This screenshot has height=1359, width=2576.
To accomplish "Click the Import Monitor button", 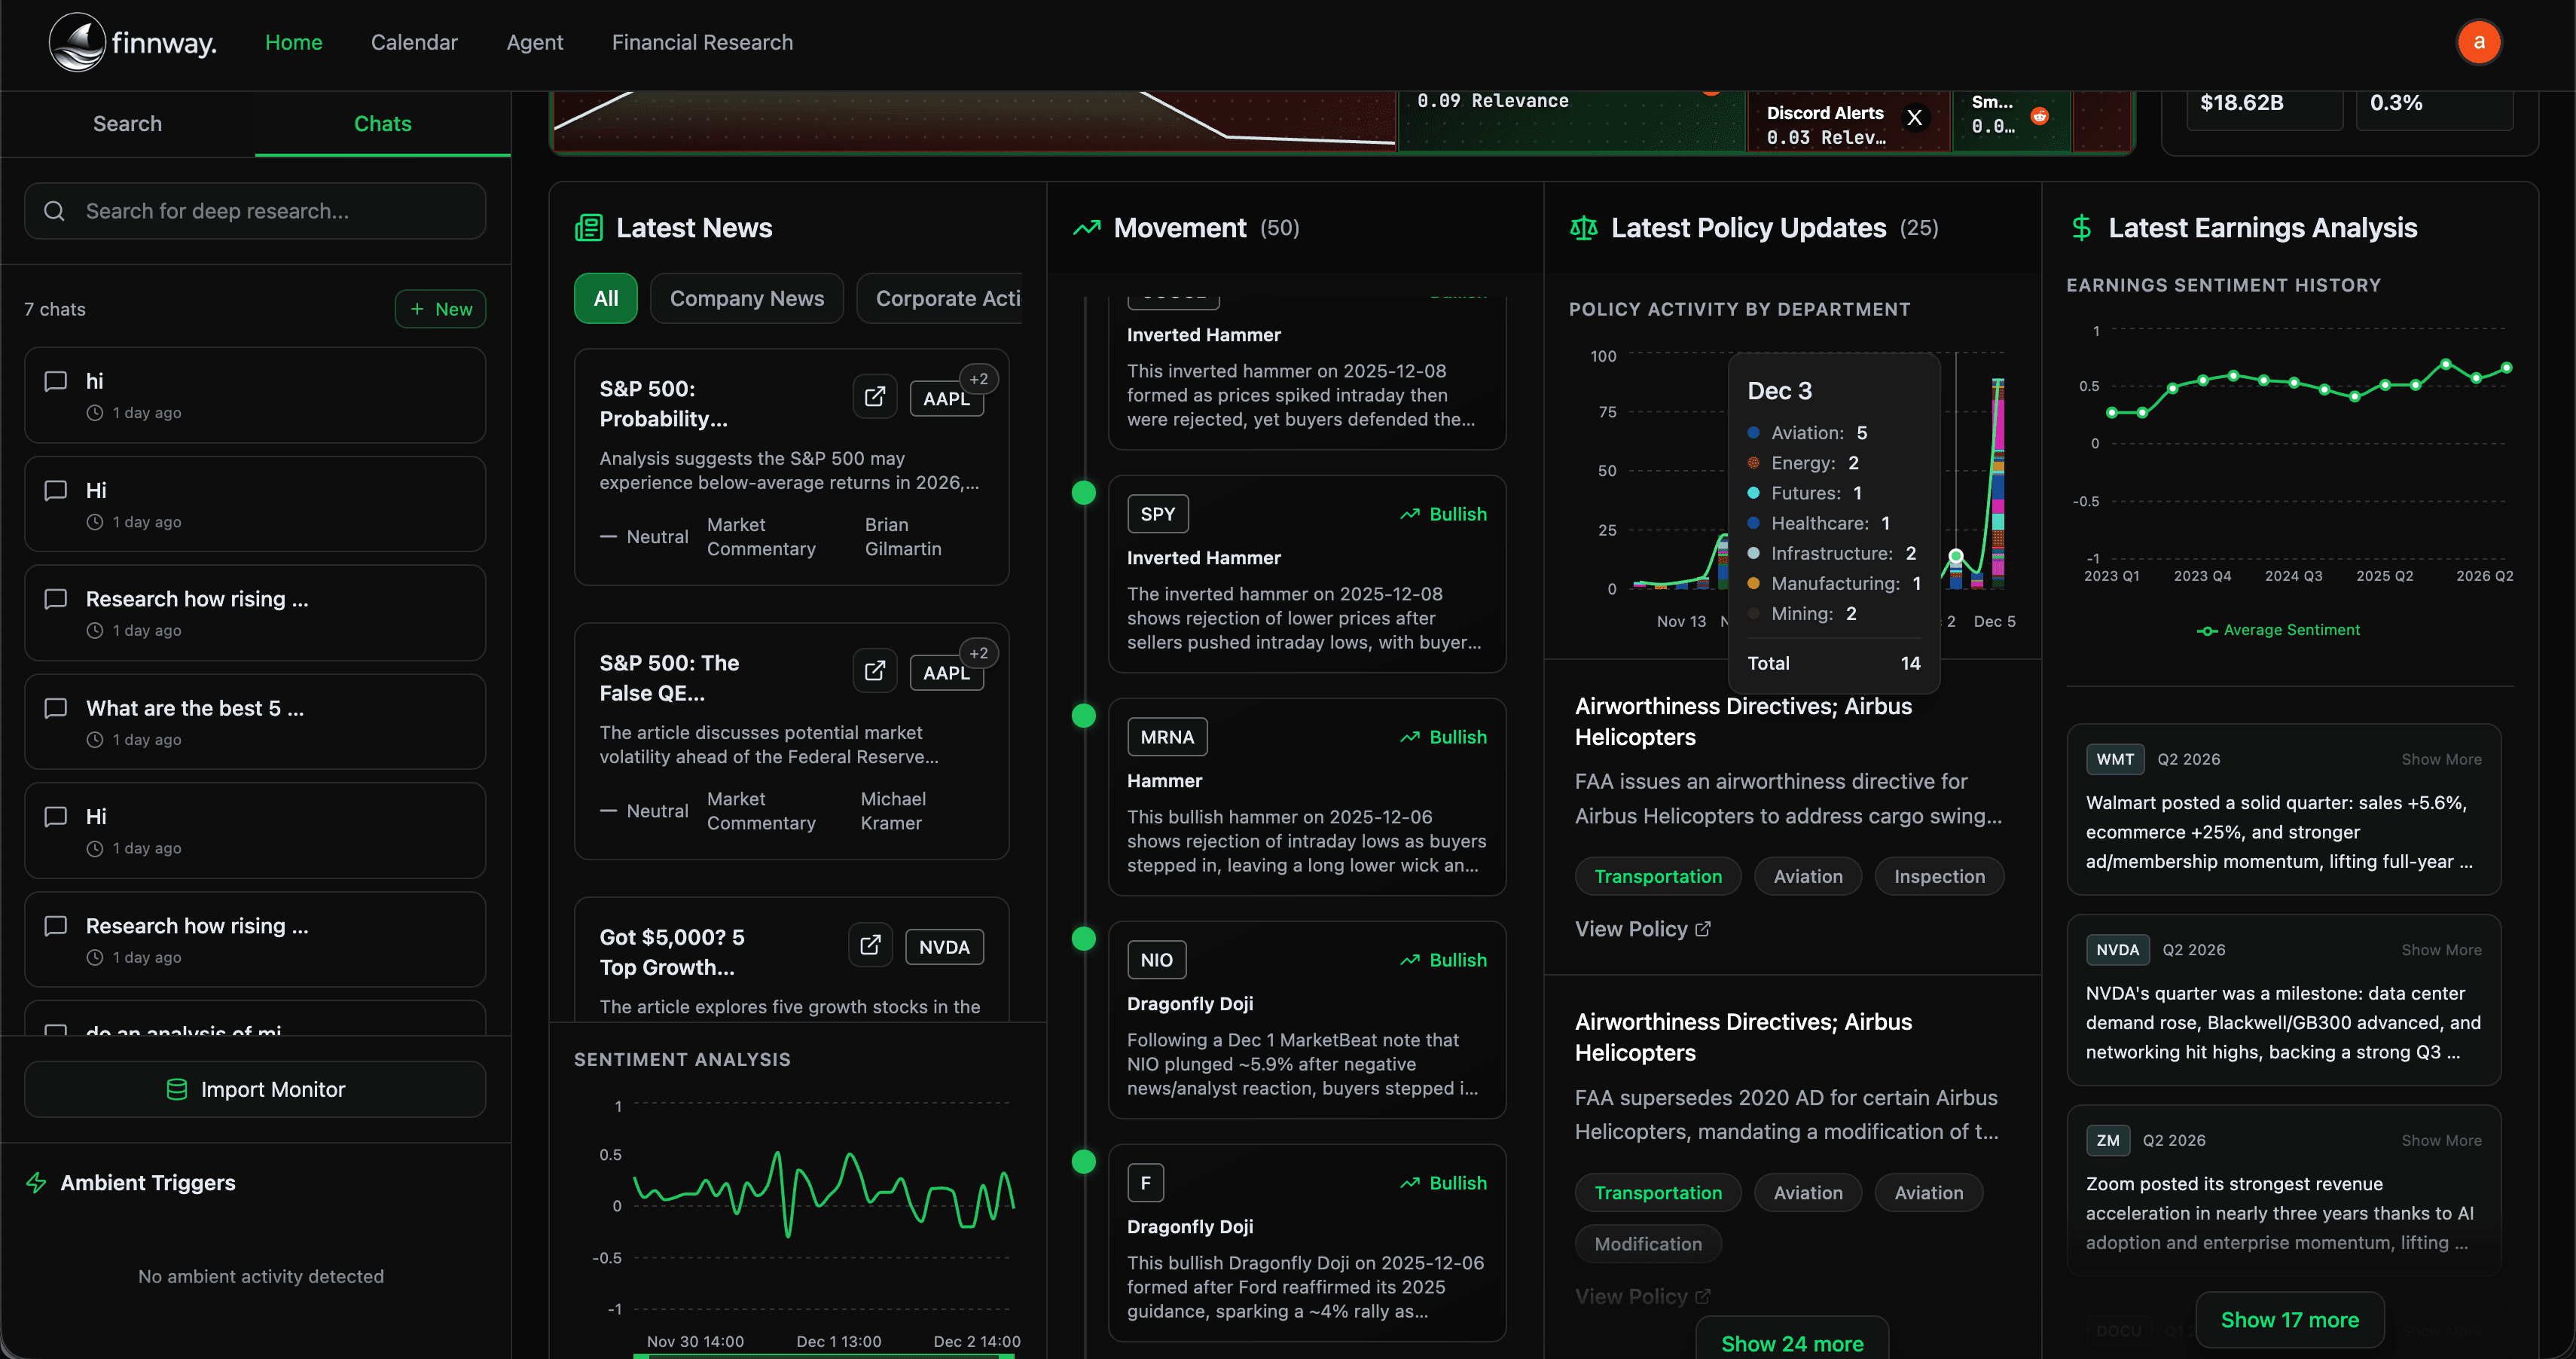I will 255,1089.
